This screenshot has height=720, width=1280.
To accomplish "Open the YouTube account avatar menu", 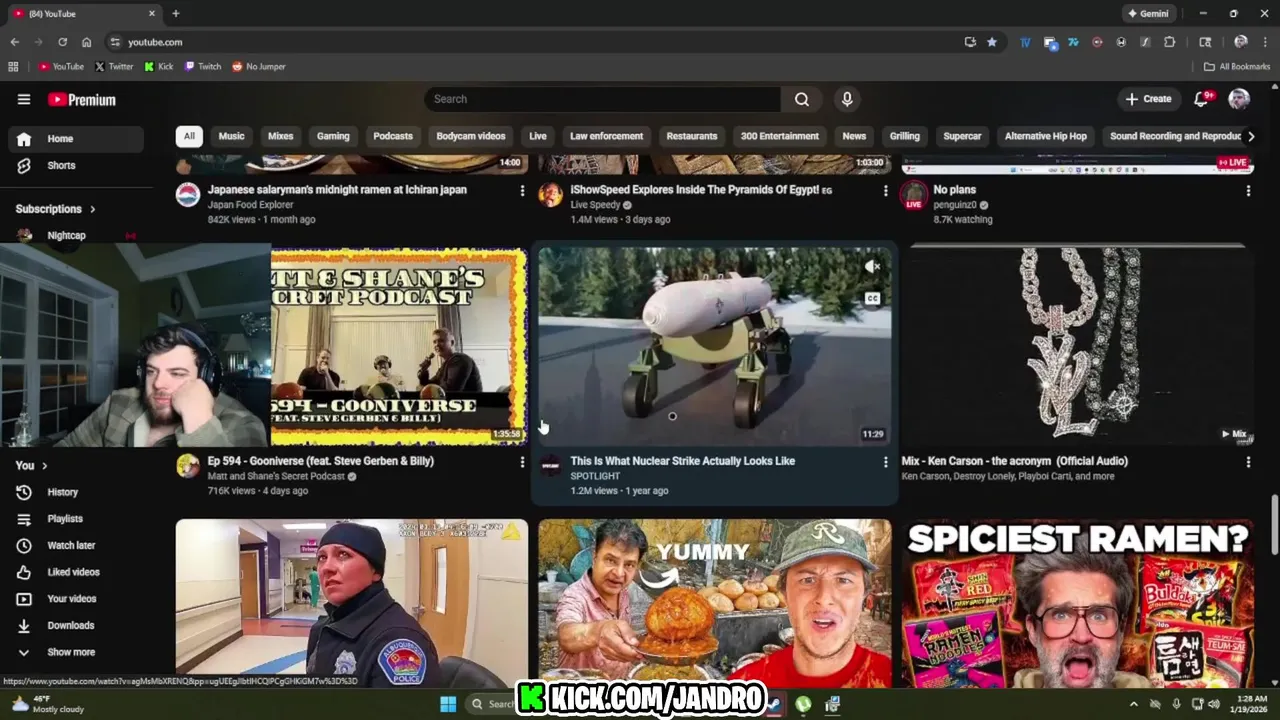I will (1239, 99).
